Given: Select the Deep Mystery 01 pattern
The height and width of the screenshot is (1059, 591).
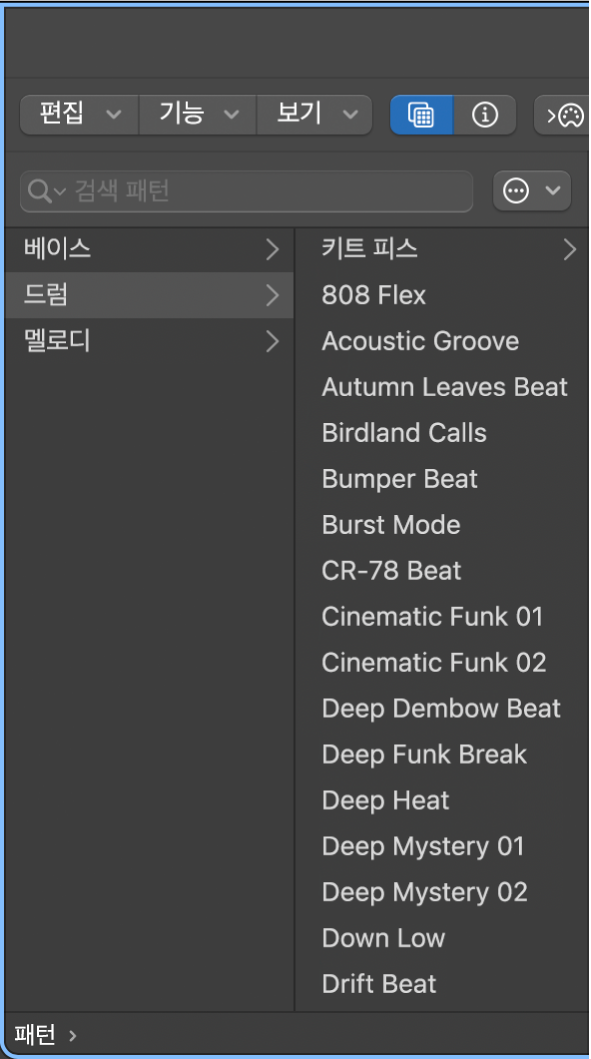Looking at the screenshot, I should [x=443, y=846].
